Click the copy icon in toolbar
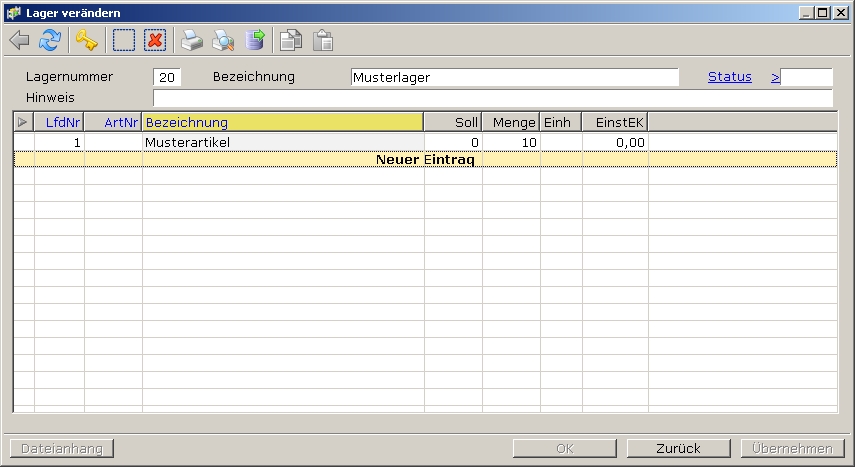The image size is (855, 467). [291, 41]
